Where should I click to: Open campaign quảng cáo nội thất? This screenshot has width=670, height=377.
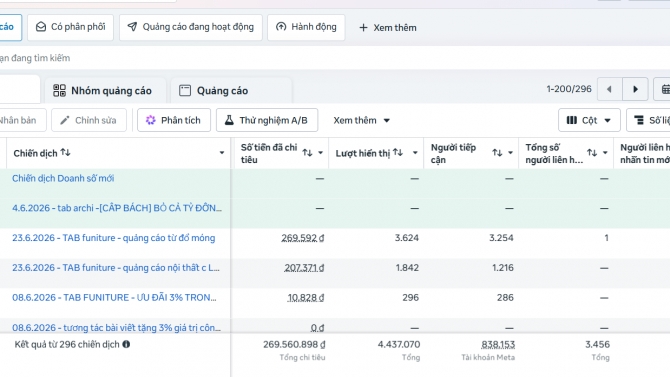click(x=116, y=268)
